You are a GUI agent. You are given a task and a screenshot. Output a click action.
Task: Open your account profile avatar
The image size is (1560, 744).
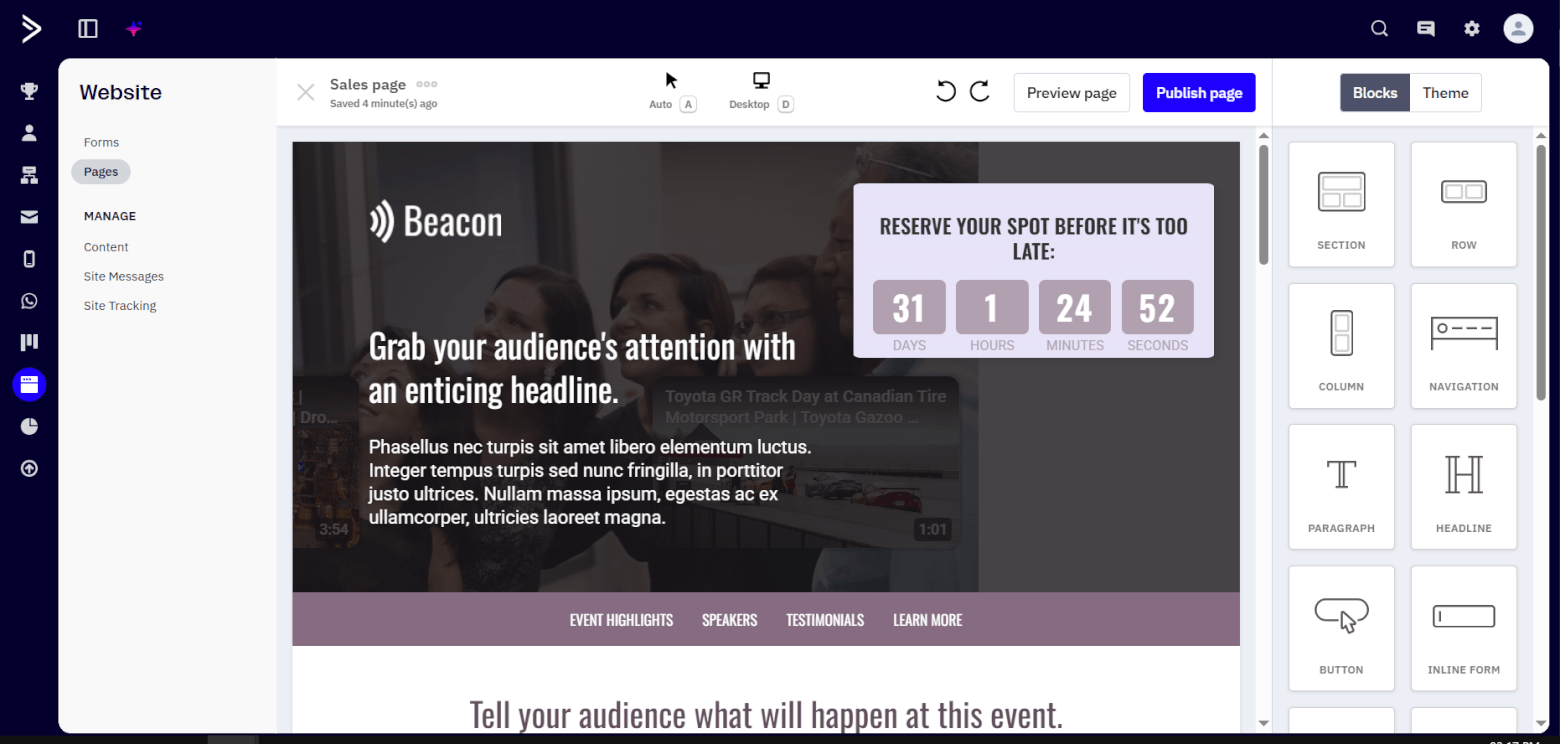(1517, 28)
